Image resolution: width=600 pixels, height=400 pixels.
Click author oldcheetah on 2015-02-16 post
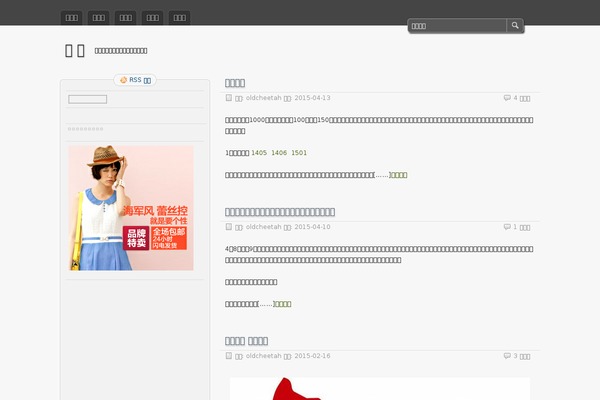[x=264, y=356]
